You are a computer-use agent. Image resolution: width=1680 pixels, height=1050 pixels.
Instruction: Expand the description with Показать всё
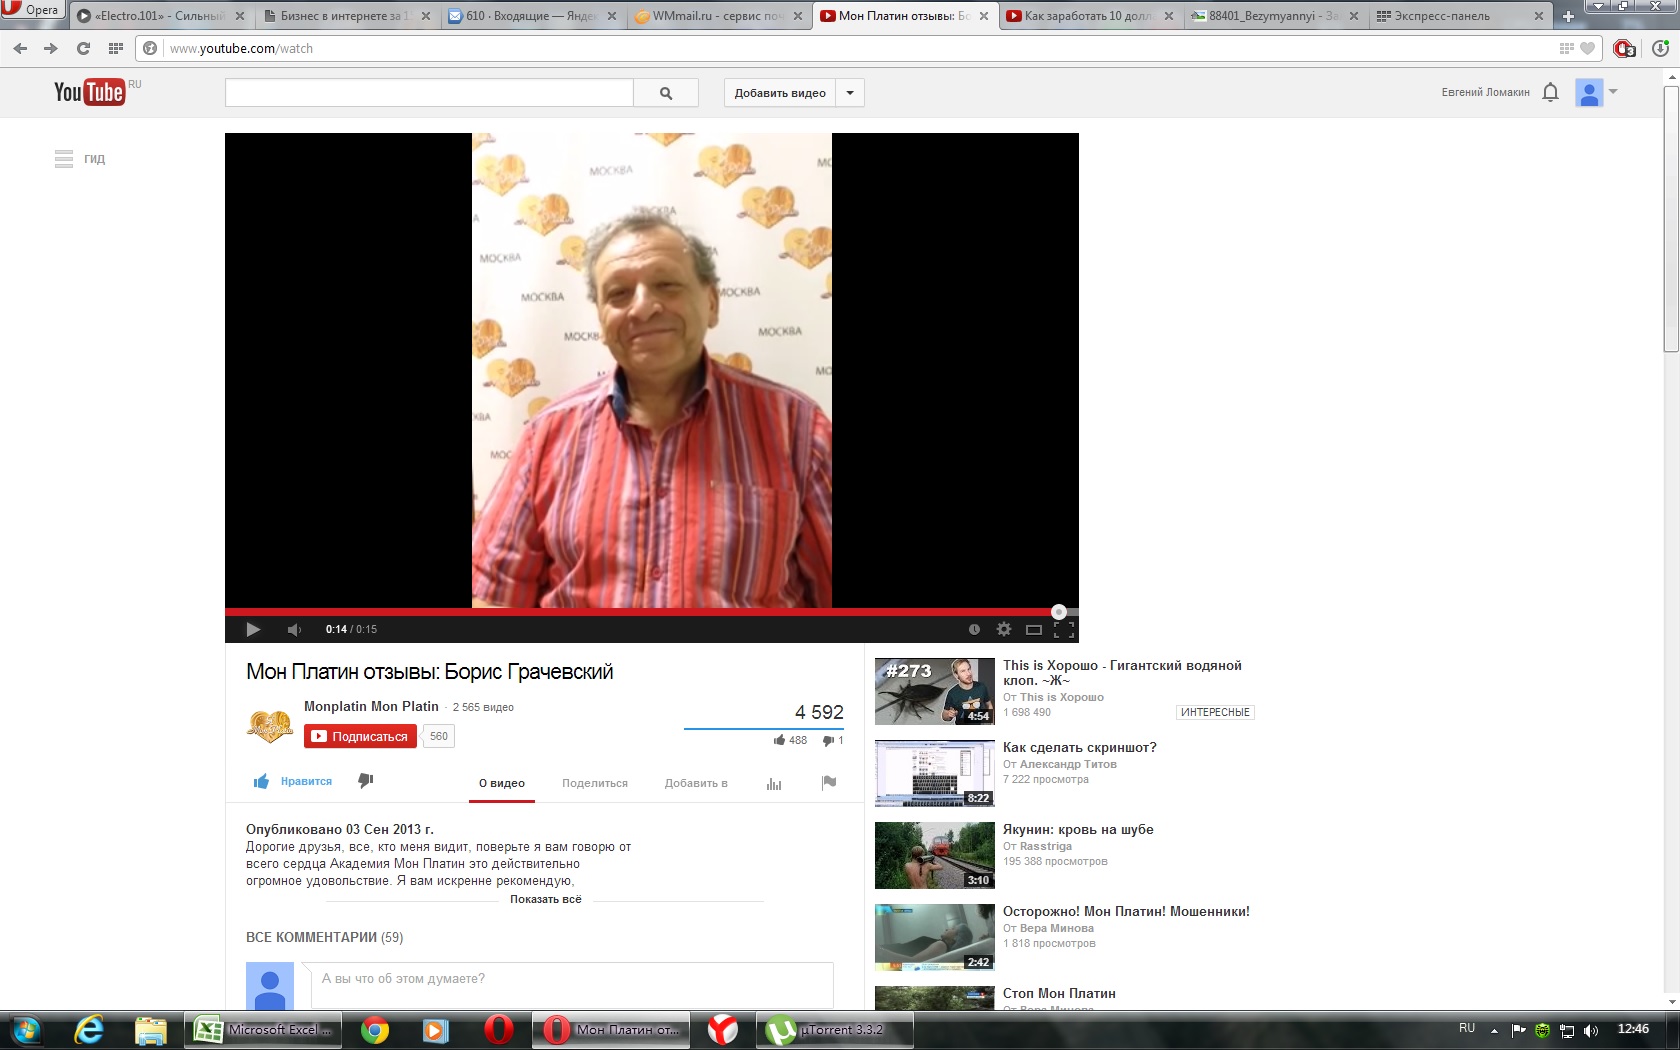pos(545,899)
